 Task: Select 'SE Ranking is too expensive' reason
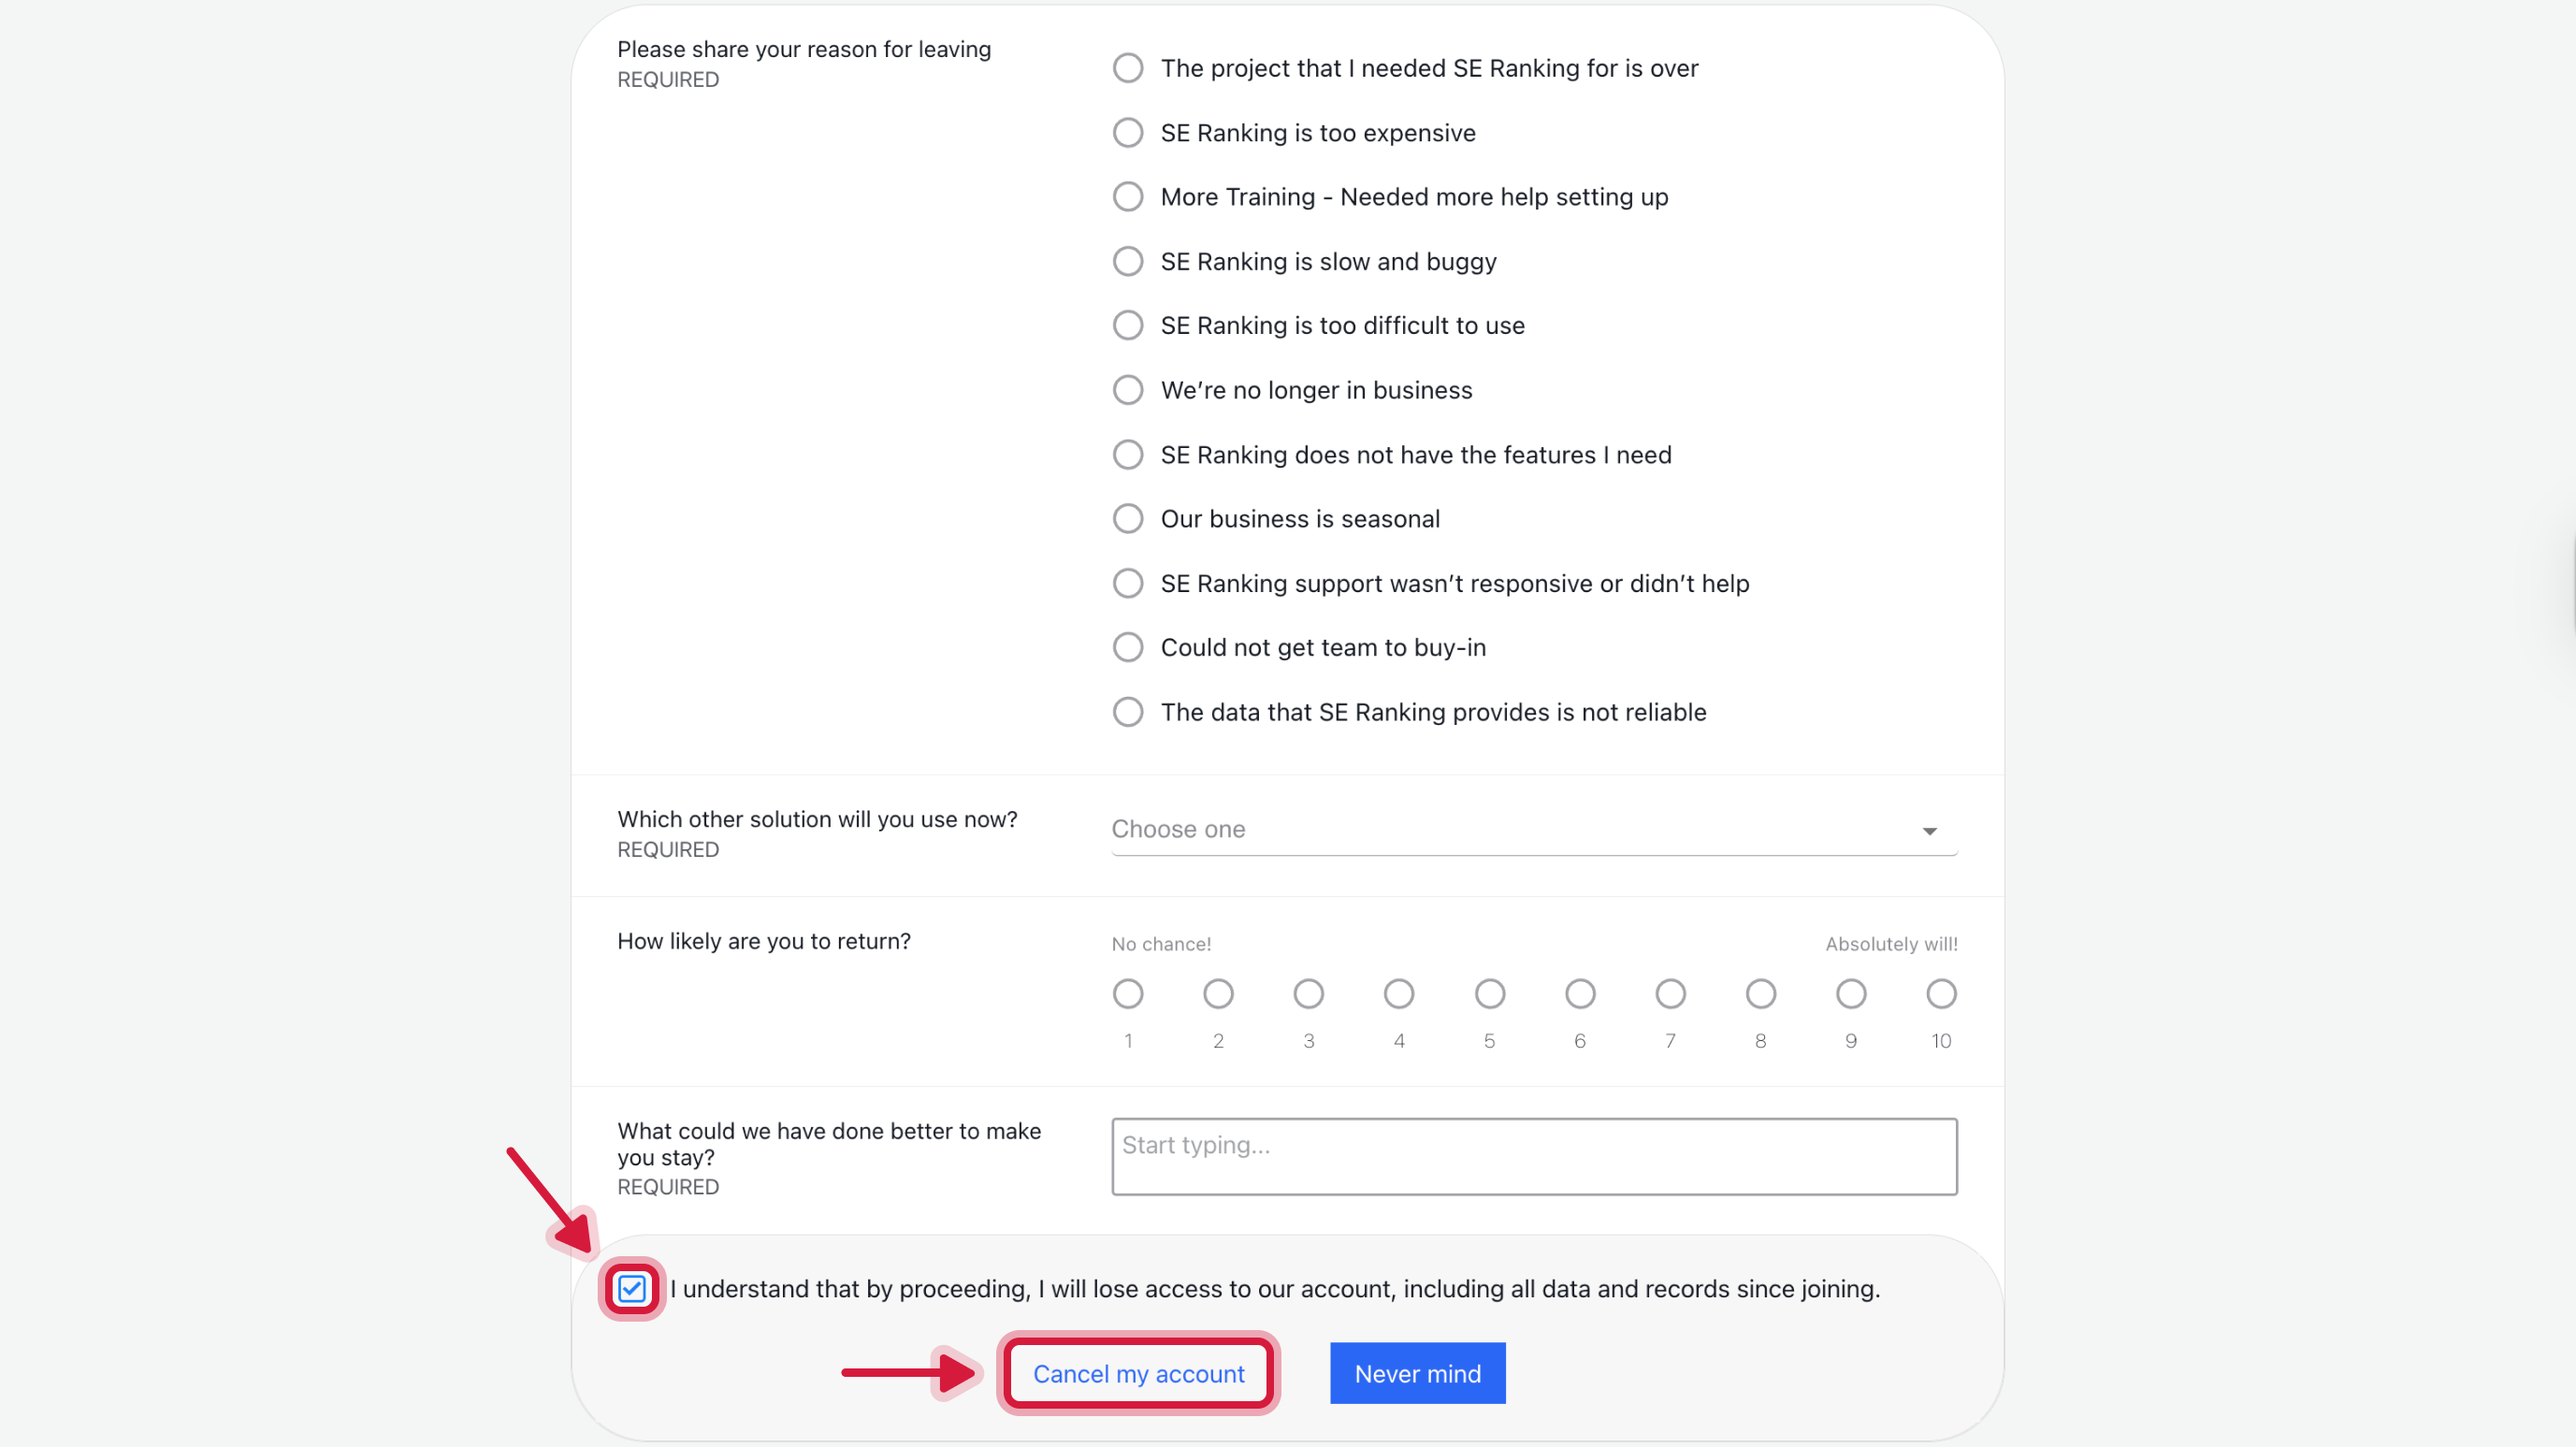tap(1128, 133)
